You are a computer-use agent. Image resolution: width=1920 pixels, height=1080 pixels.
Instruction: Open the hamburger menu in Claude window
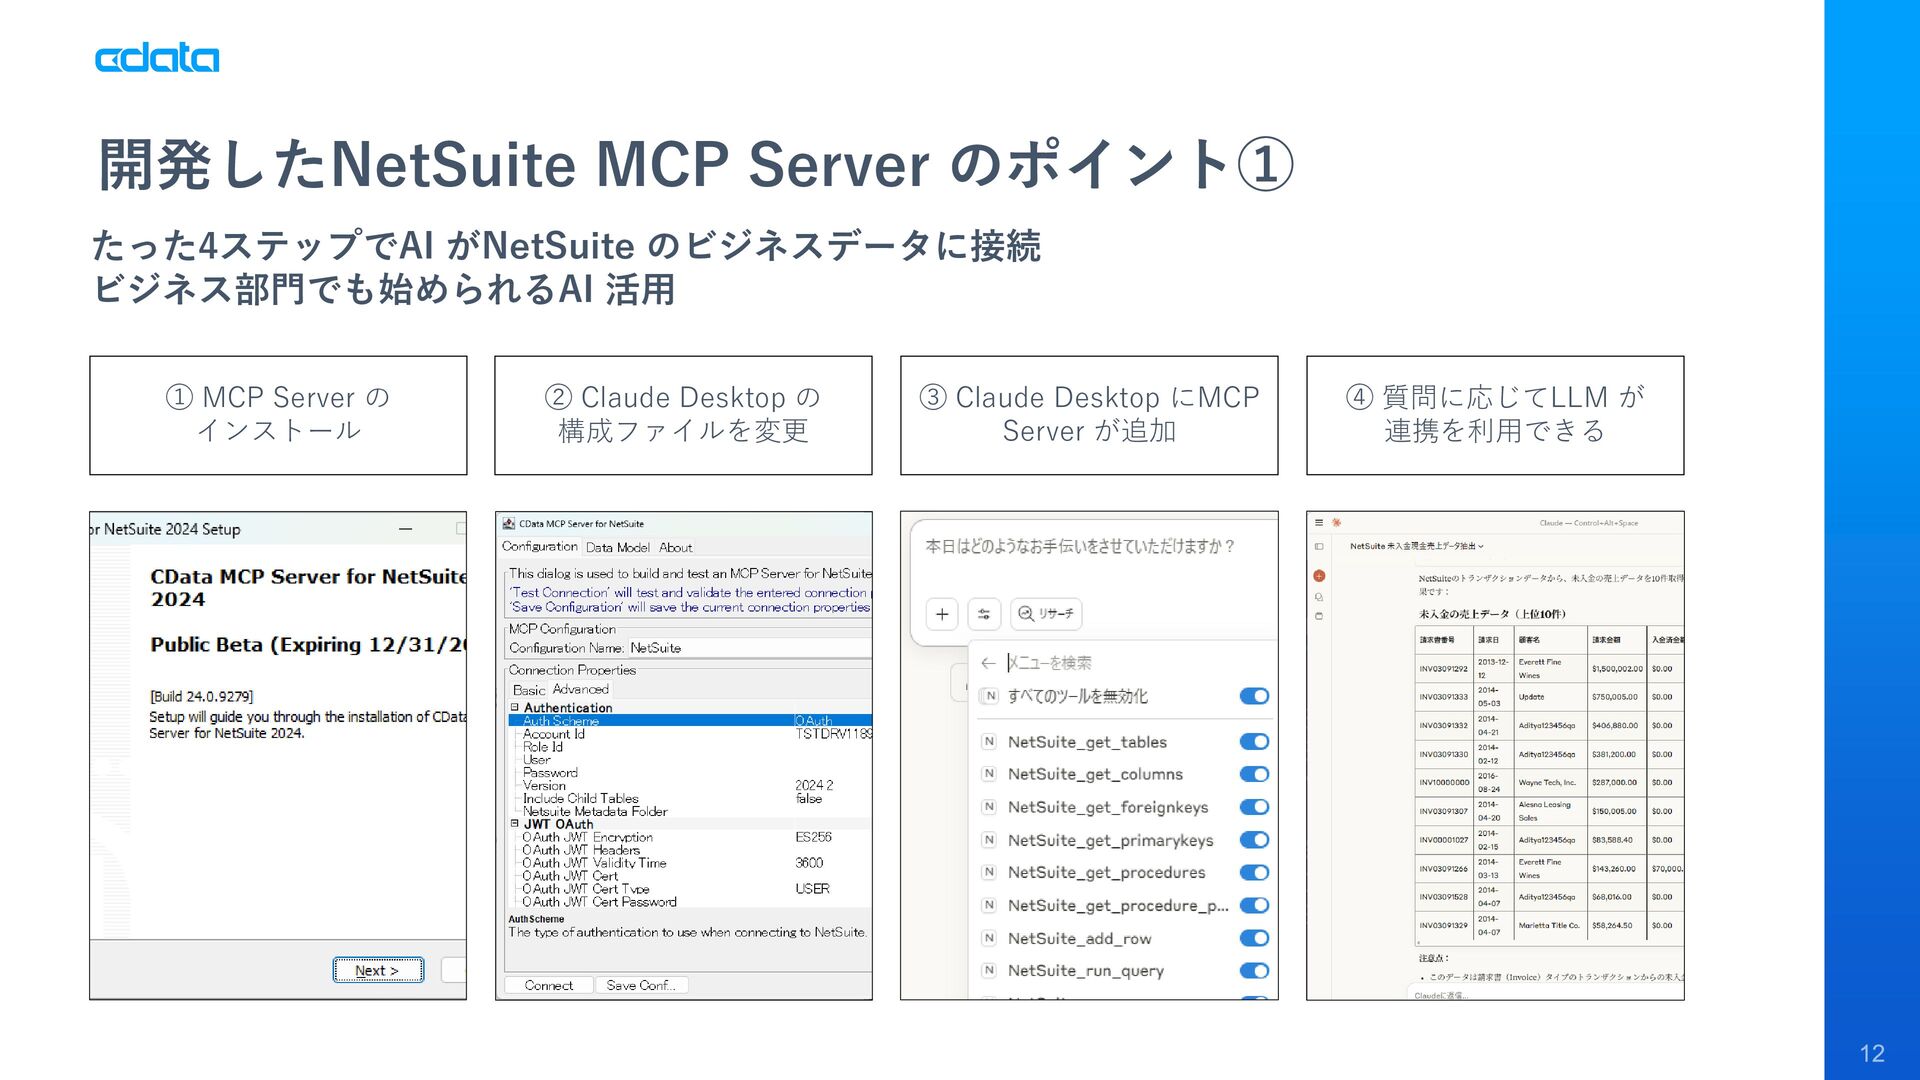pyautogui.click(x=1319, y=523)
